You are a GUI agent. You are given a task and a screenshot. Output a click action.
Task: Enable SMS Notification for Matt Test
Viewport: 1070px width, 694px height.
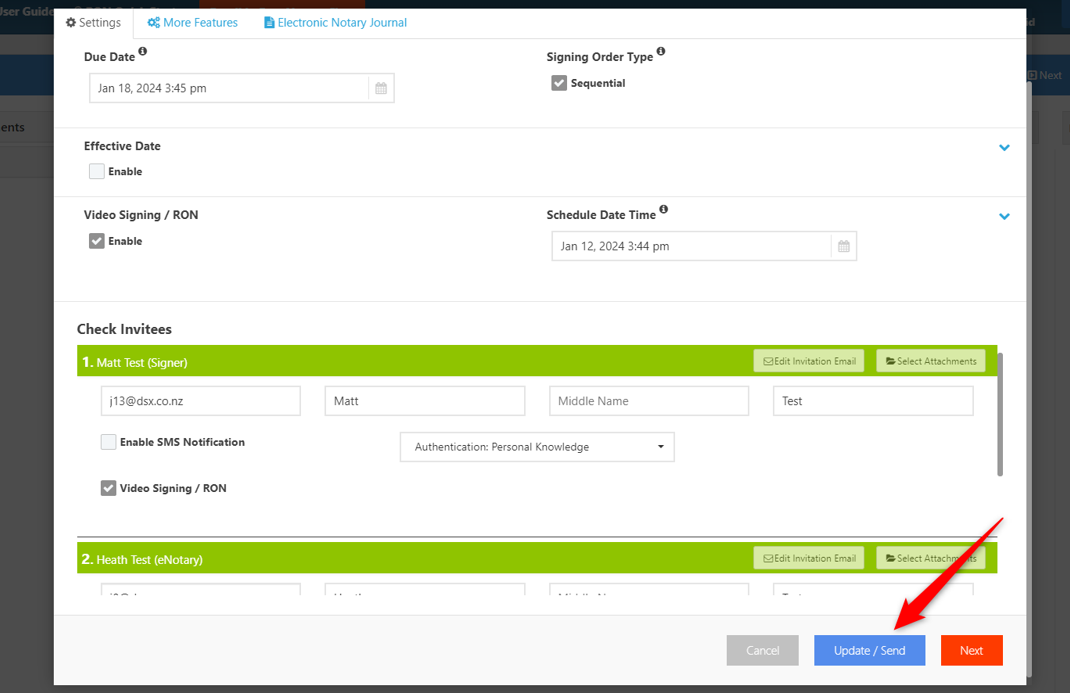point(108,442)
